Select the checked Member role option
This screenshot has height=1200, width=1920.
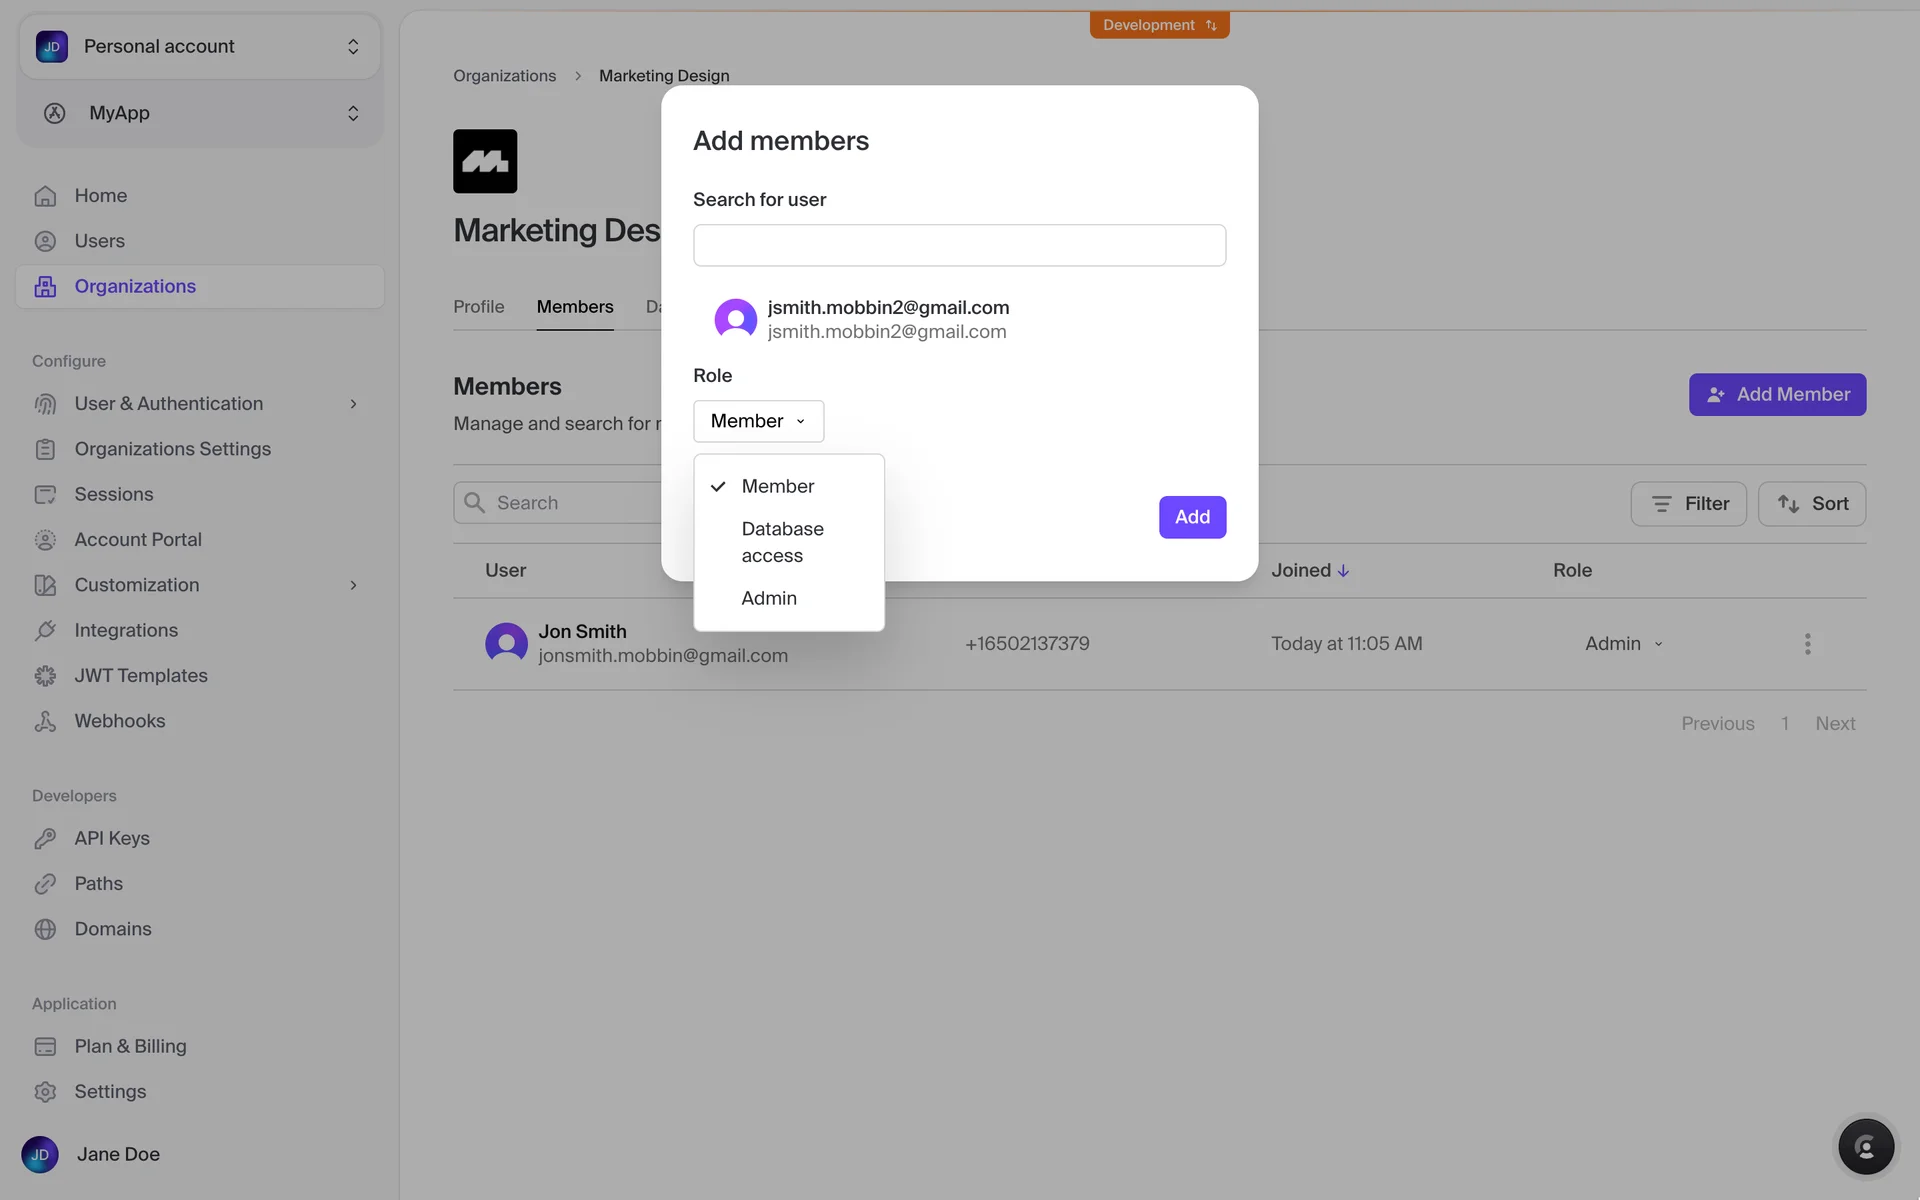(777, 486)
